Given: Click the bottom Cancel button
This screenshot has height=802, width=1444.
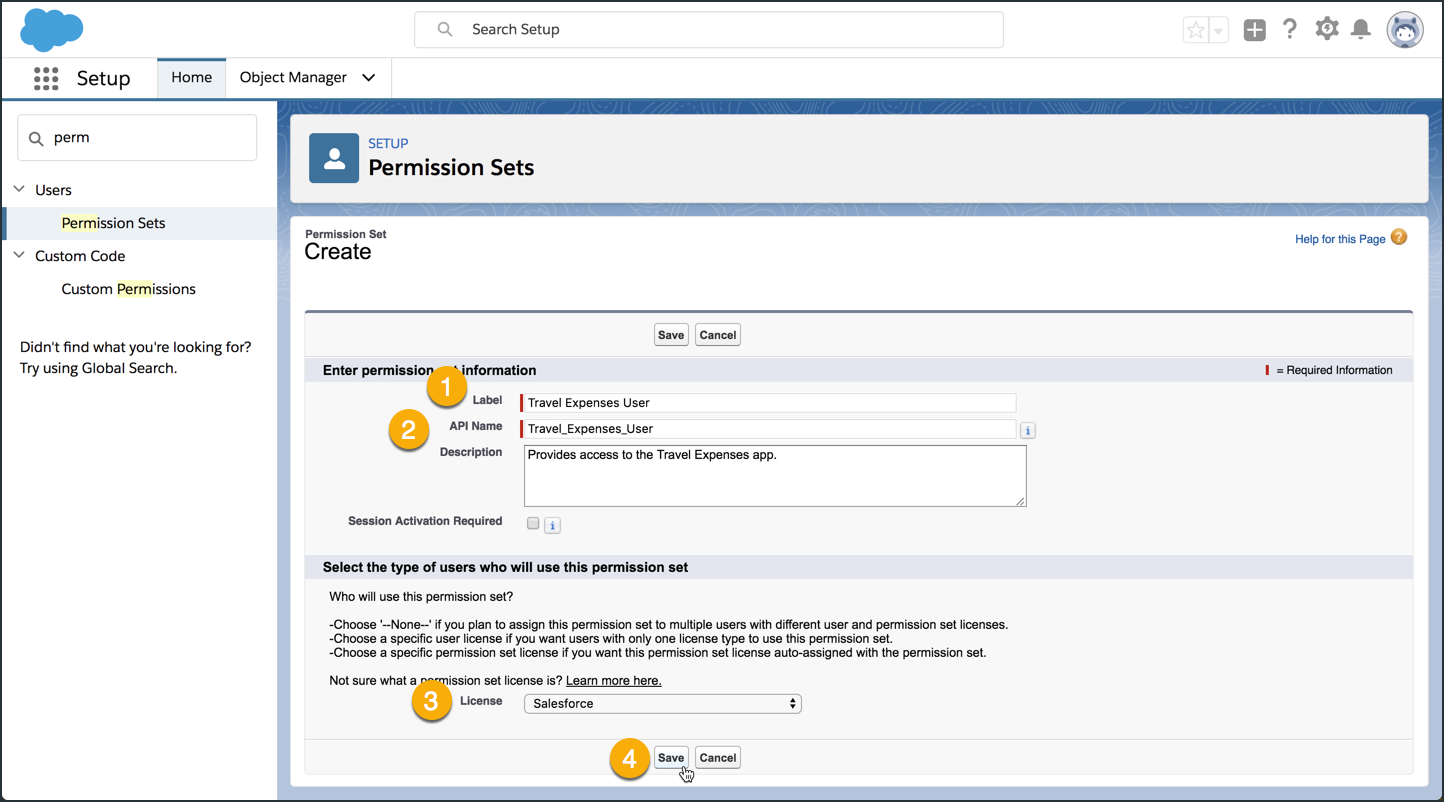Looking at the screenshot, I should point(718,758).
